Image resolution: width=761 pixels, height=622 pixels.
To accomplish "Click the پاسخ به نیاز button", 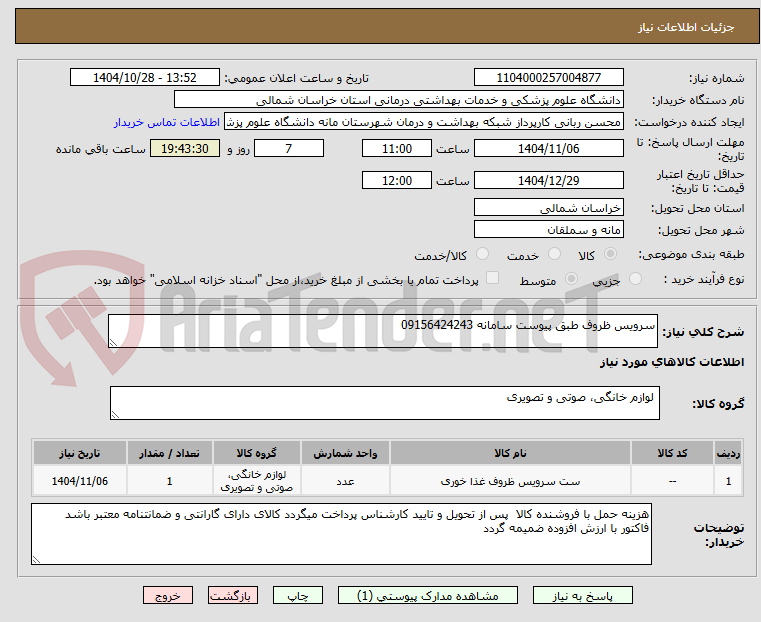I will coord(582,596).
